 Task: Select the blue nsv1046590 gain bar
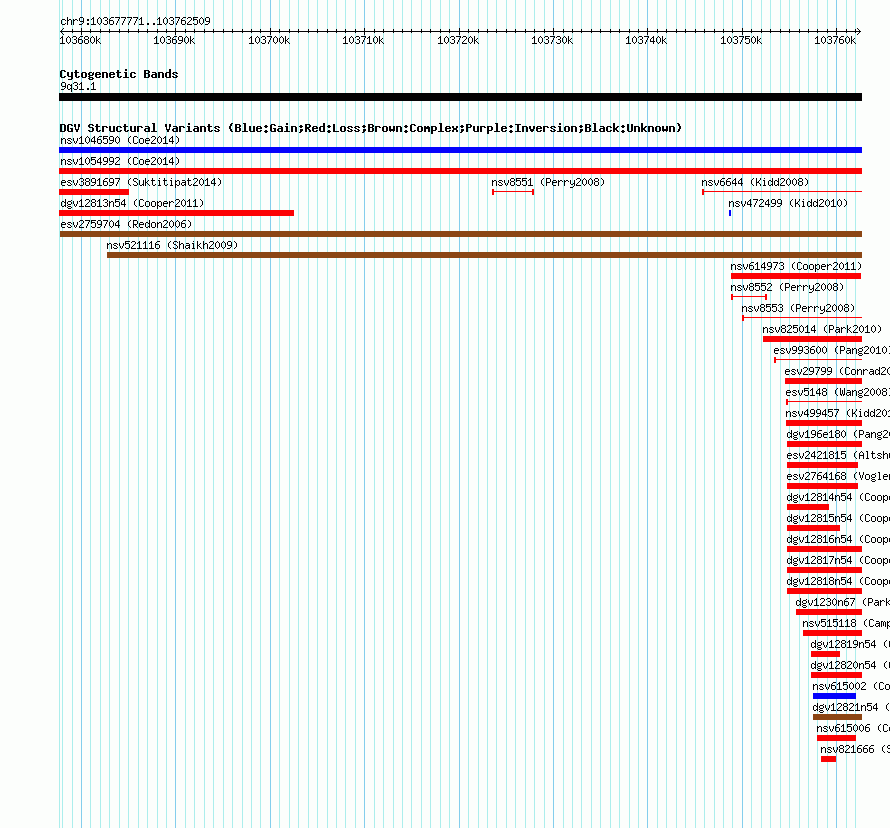coord(460,150)
